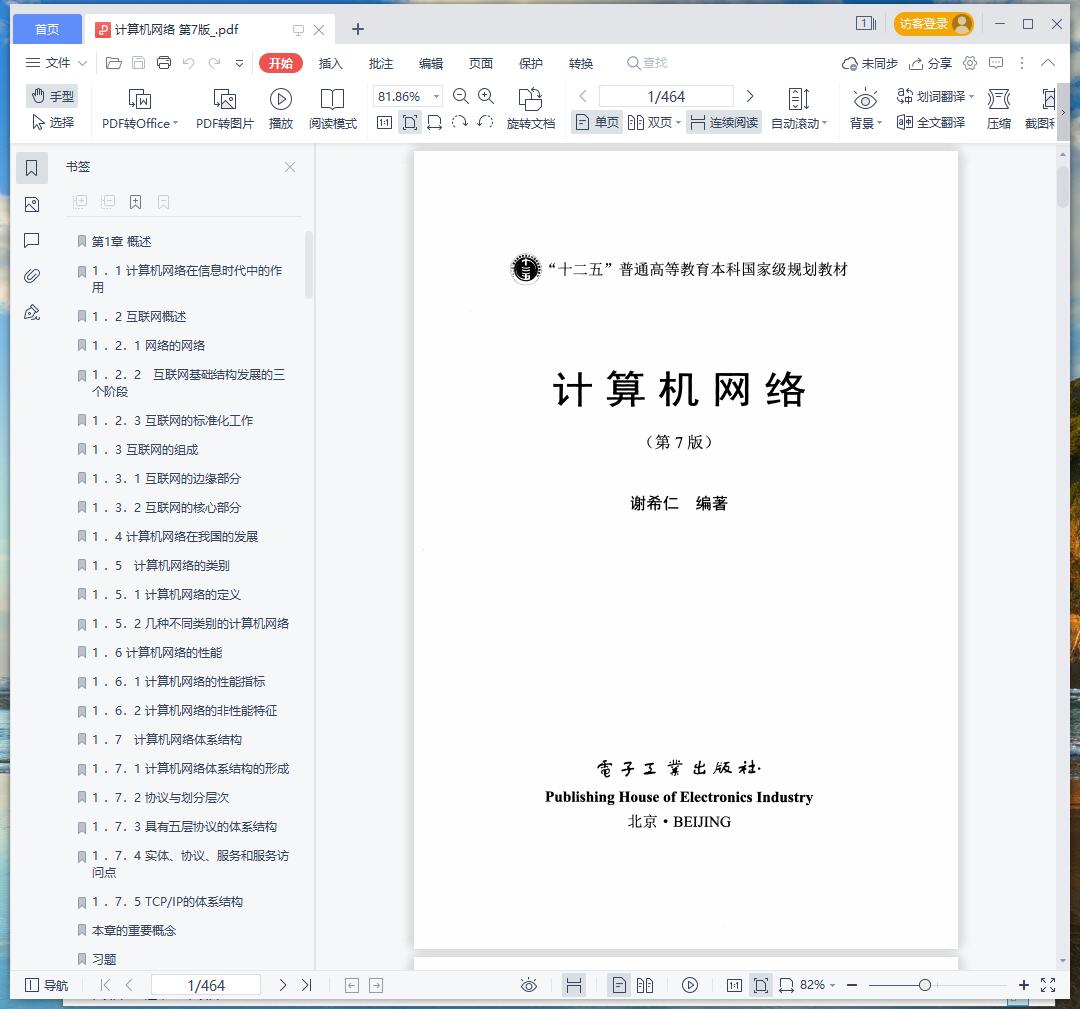
Task: Toggle double-page layout icon in the status bar
Action: pos(645,986)
